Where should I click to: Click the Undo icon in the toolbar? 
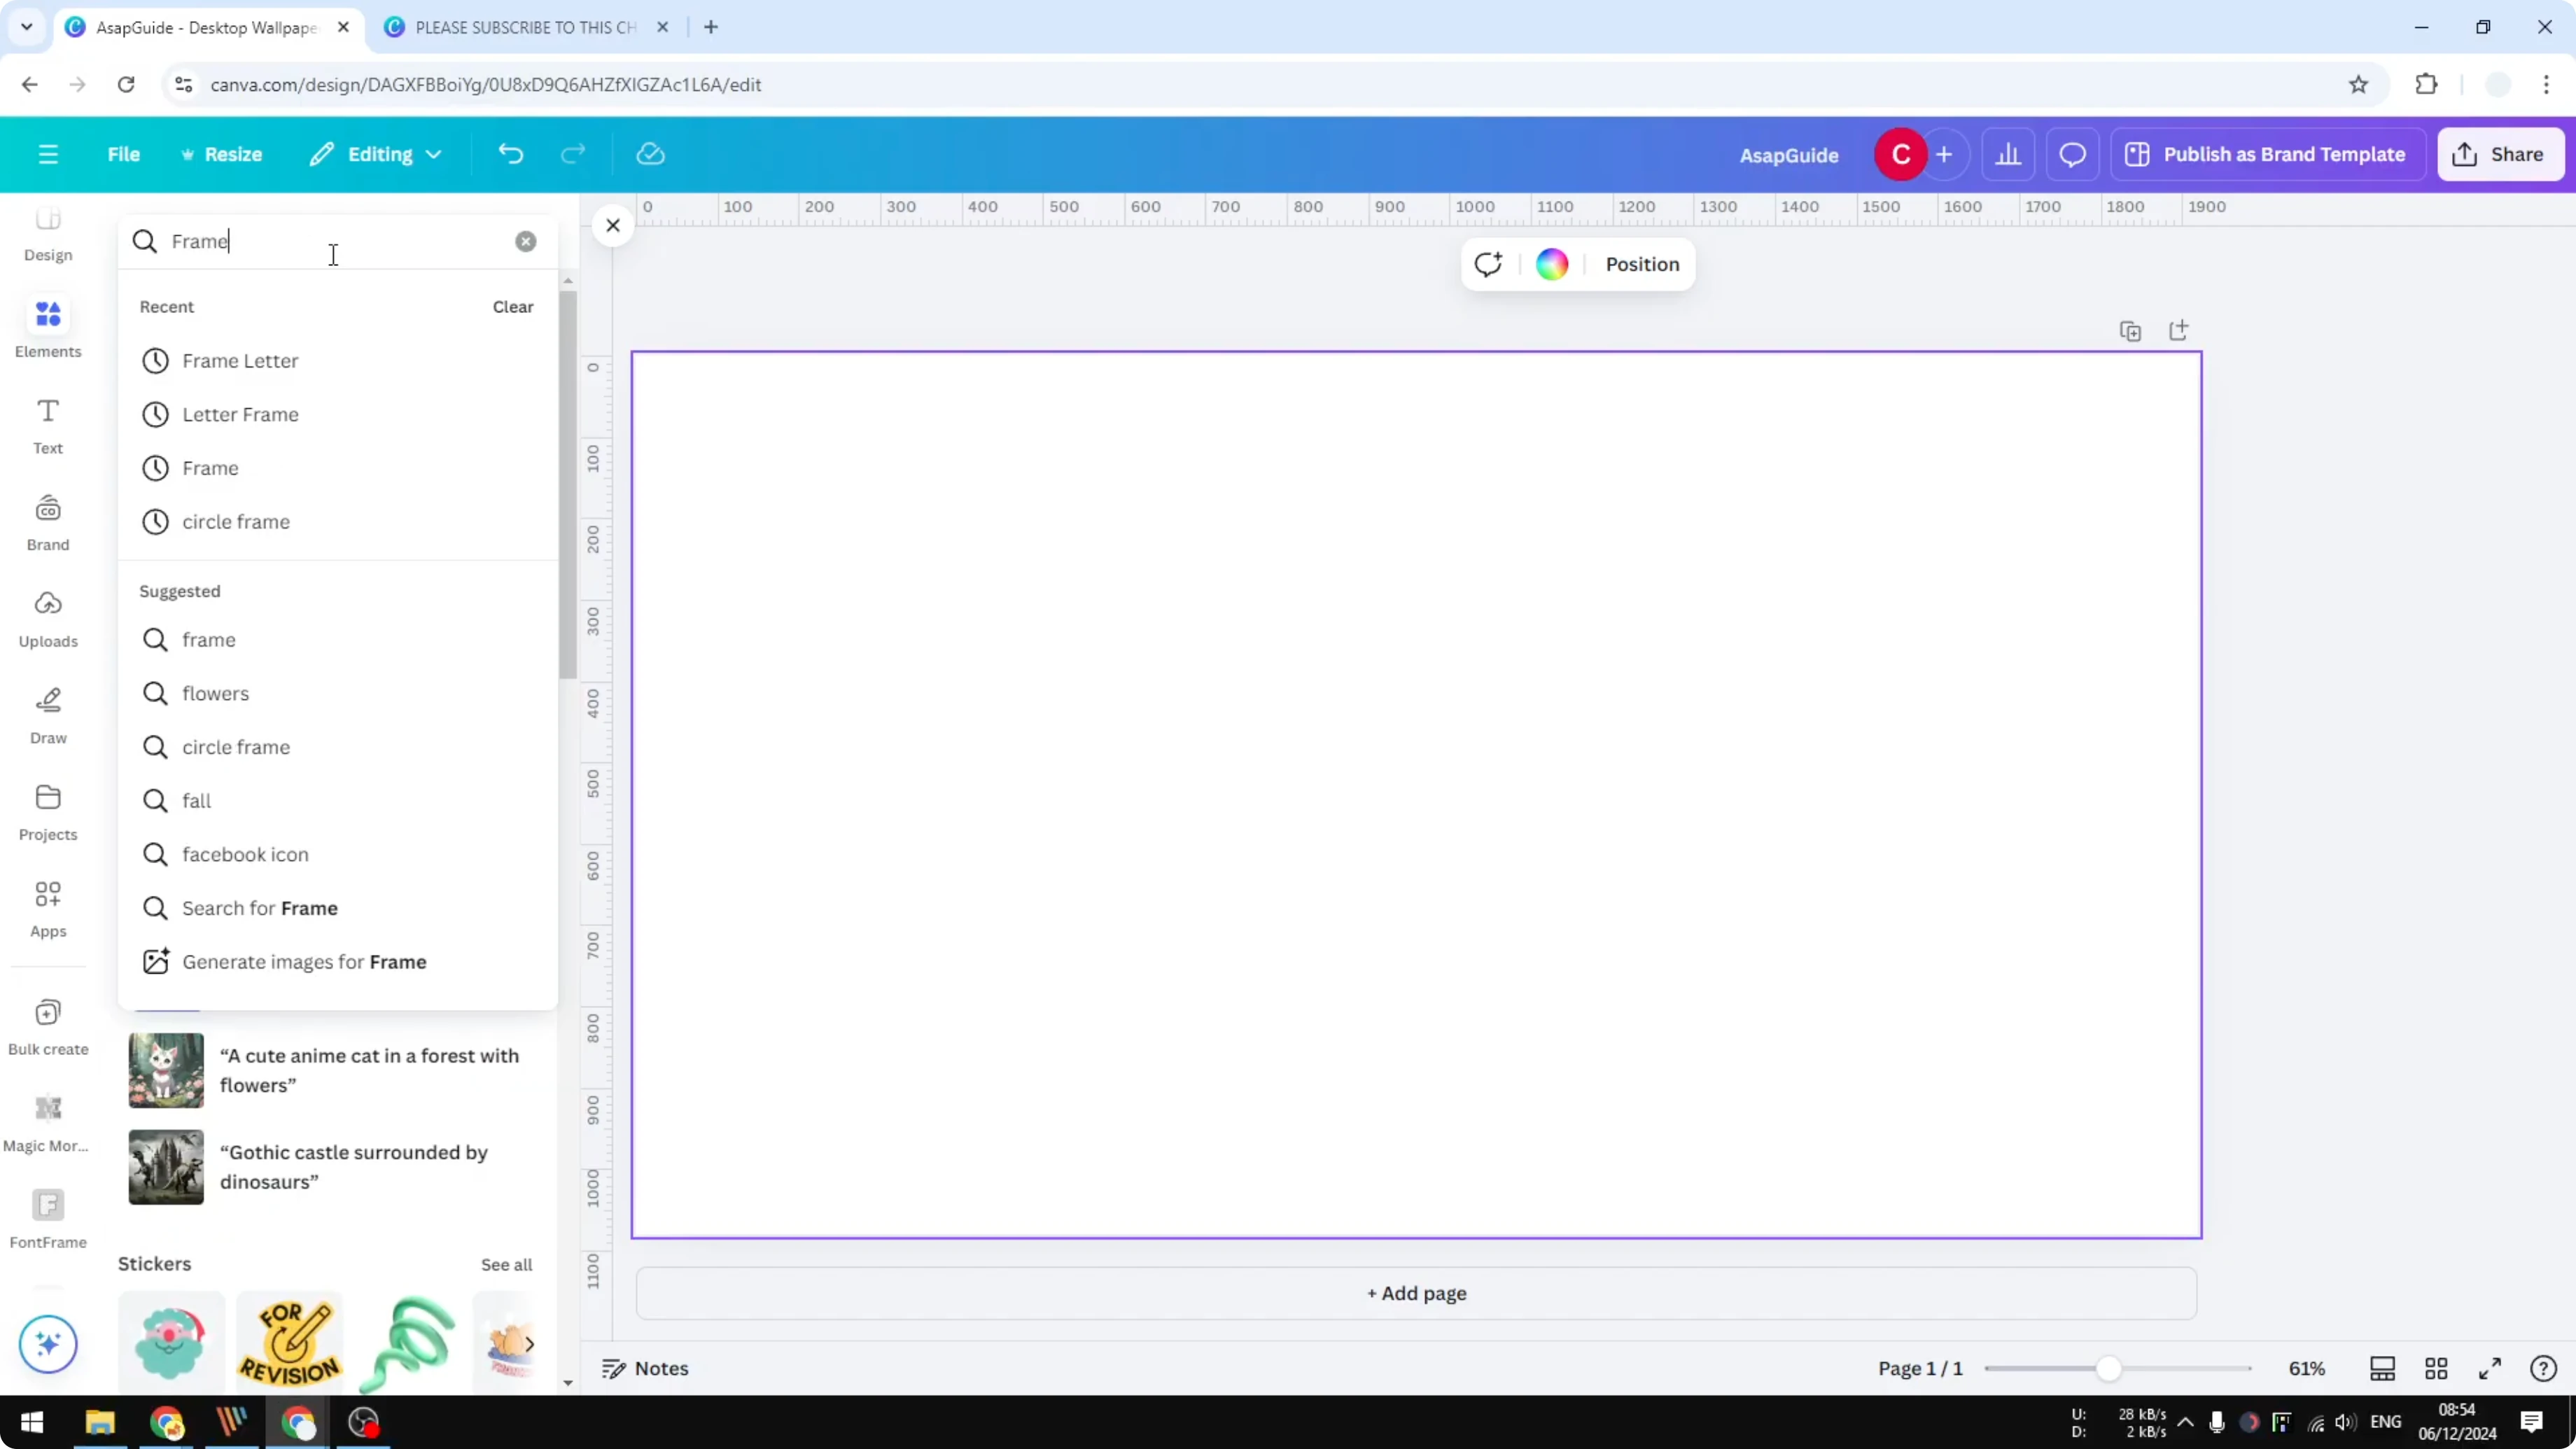coord(510,153)
